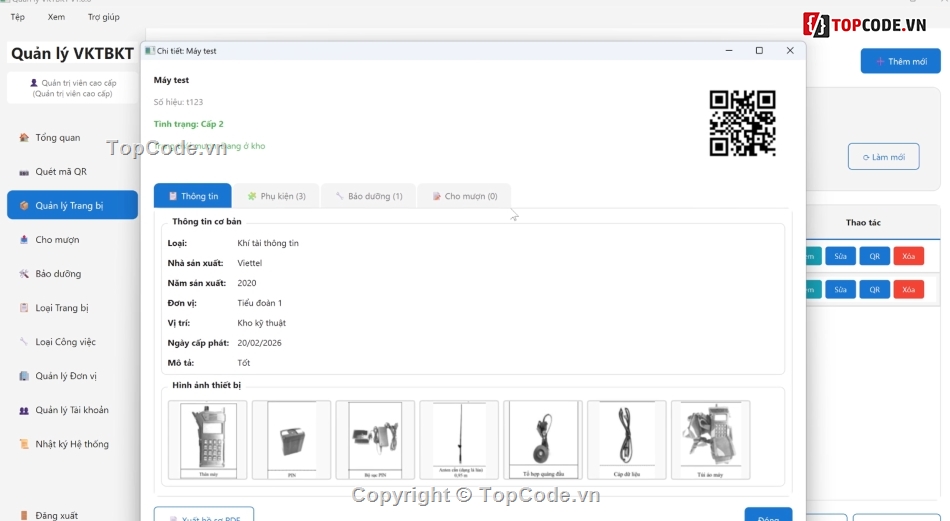Image resolution: width=950 pixels, height=521 pixels.
Task: Open the Xem menu
Action: pos(56,17)
